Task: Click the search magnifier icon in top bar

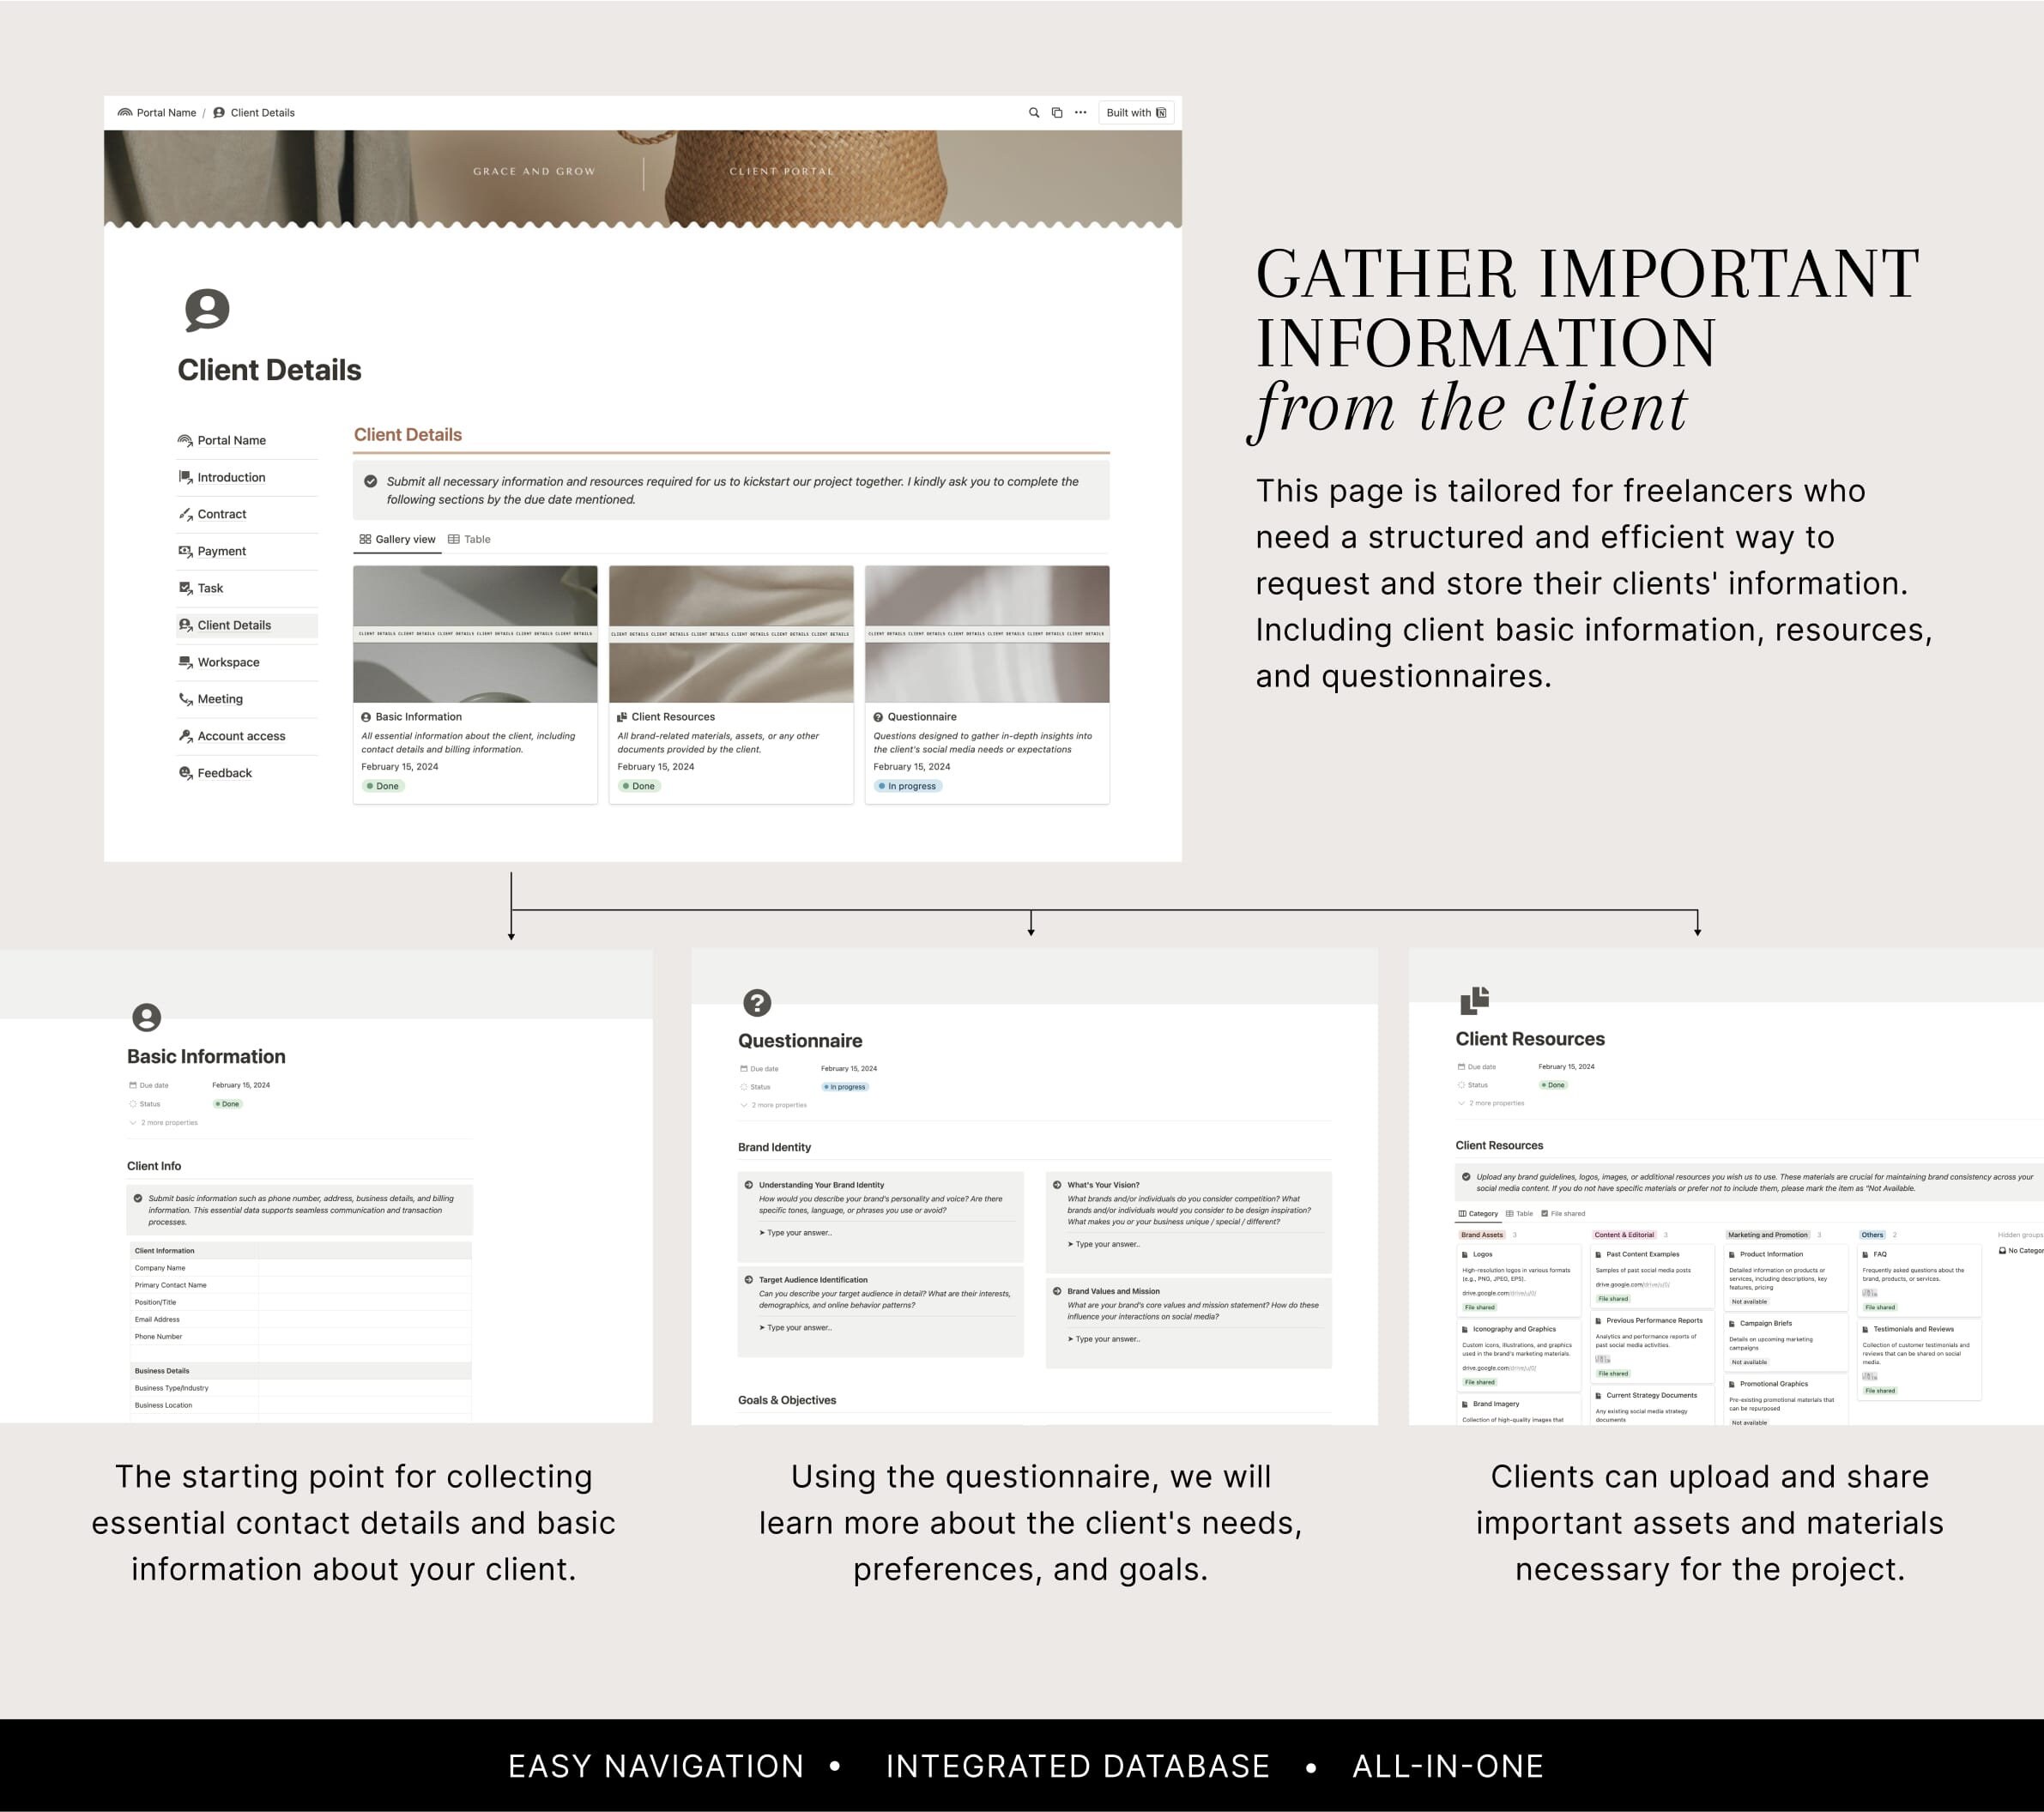Action: pos(1034,113)
